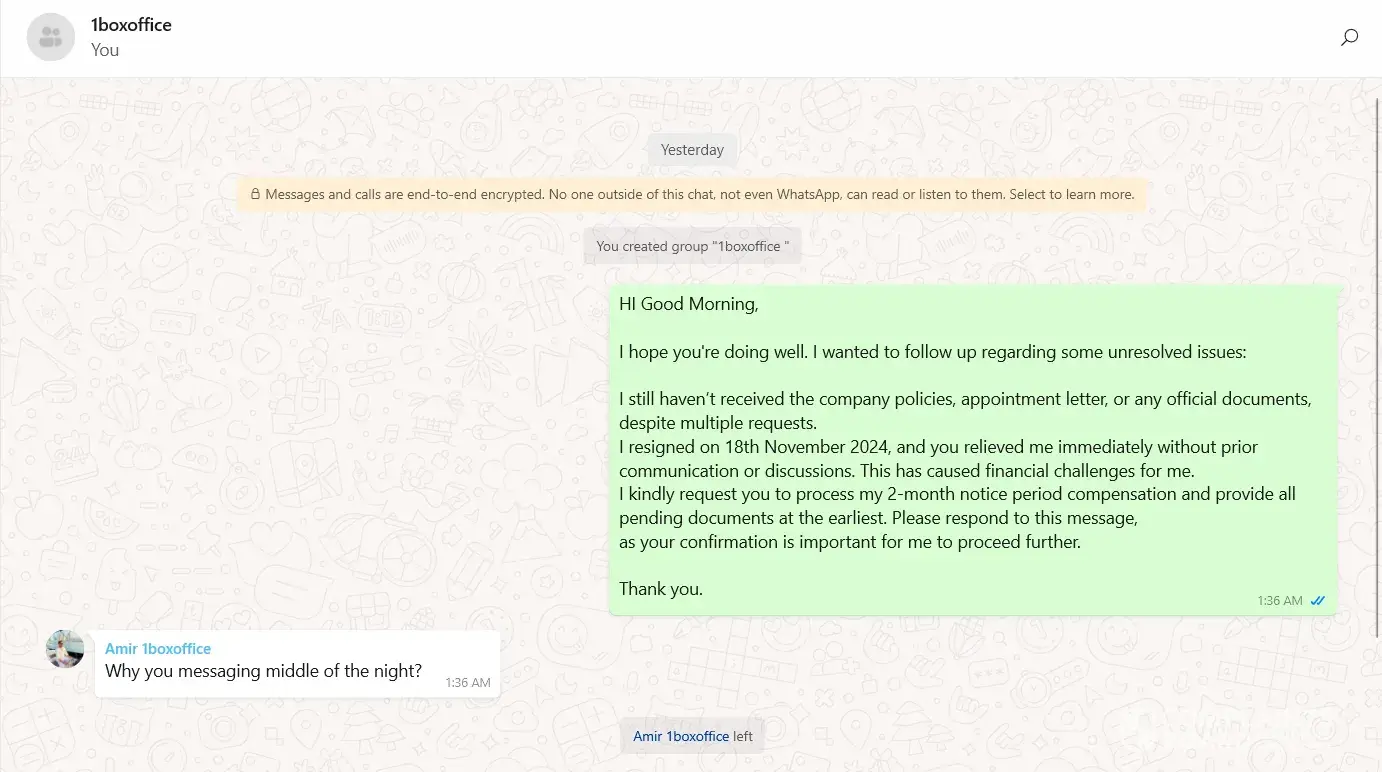Open sender name "Amir 1boxoffice" above his reply
This screenshot has width=1382, height=772.
coord(158,648)
